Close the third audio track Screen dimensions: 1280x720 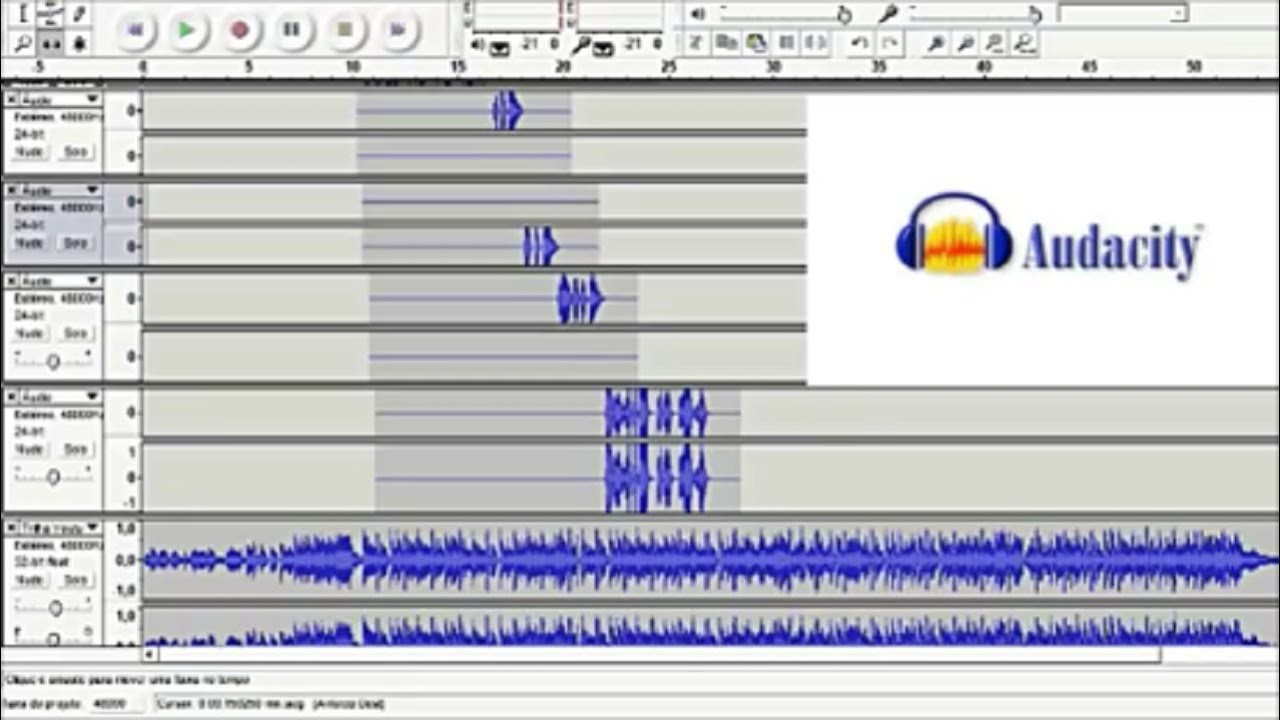11,281
